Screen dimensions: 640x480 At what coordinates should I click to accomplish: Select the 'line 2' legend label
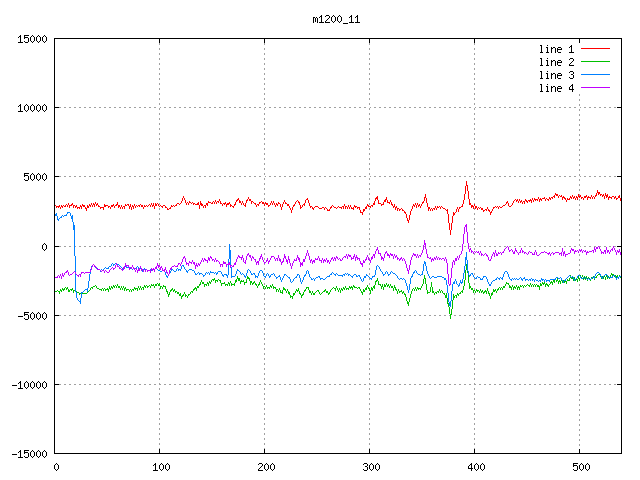[556, 62]
